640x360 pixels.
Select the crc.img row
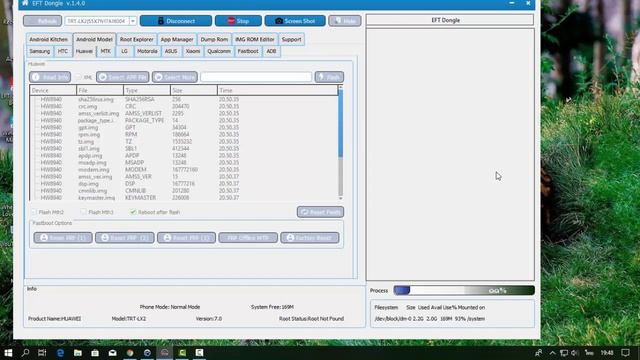point(184,107)
